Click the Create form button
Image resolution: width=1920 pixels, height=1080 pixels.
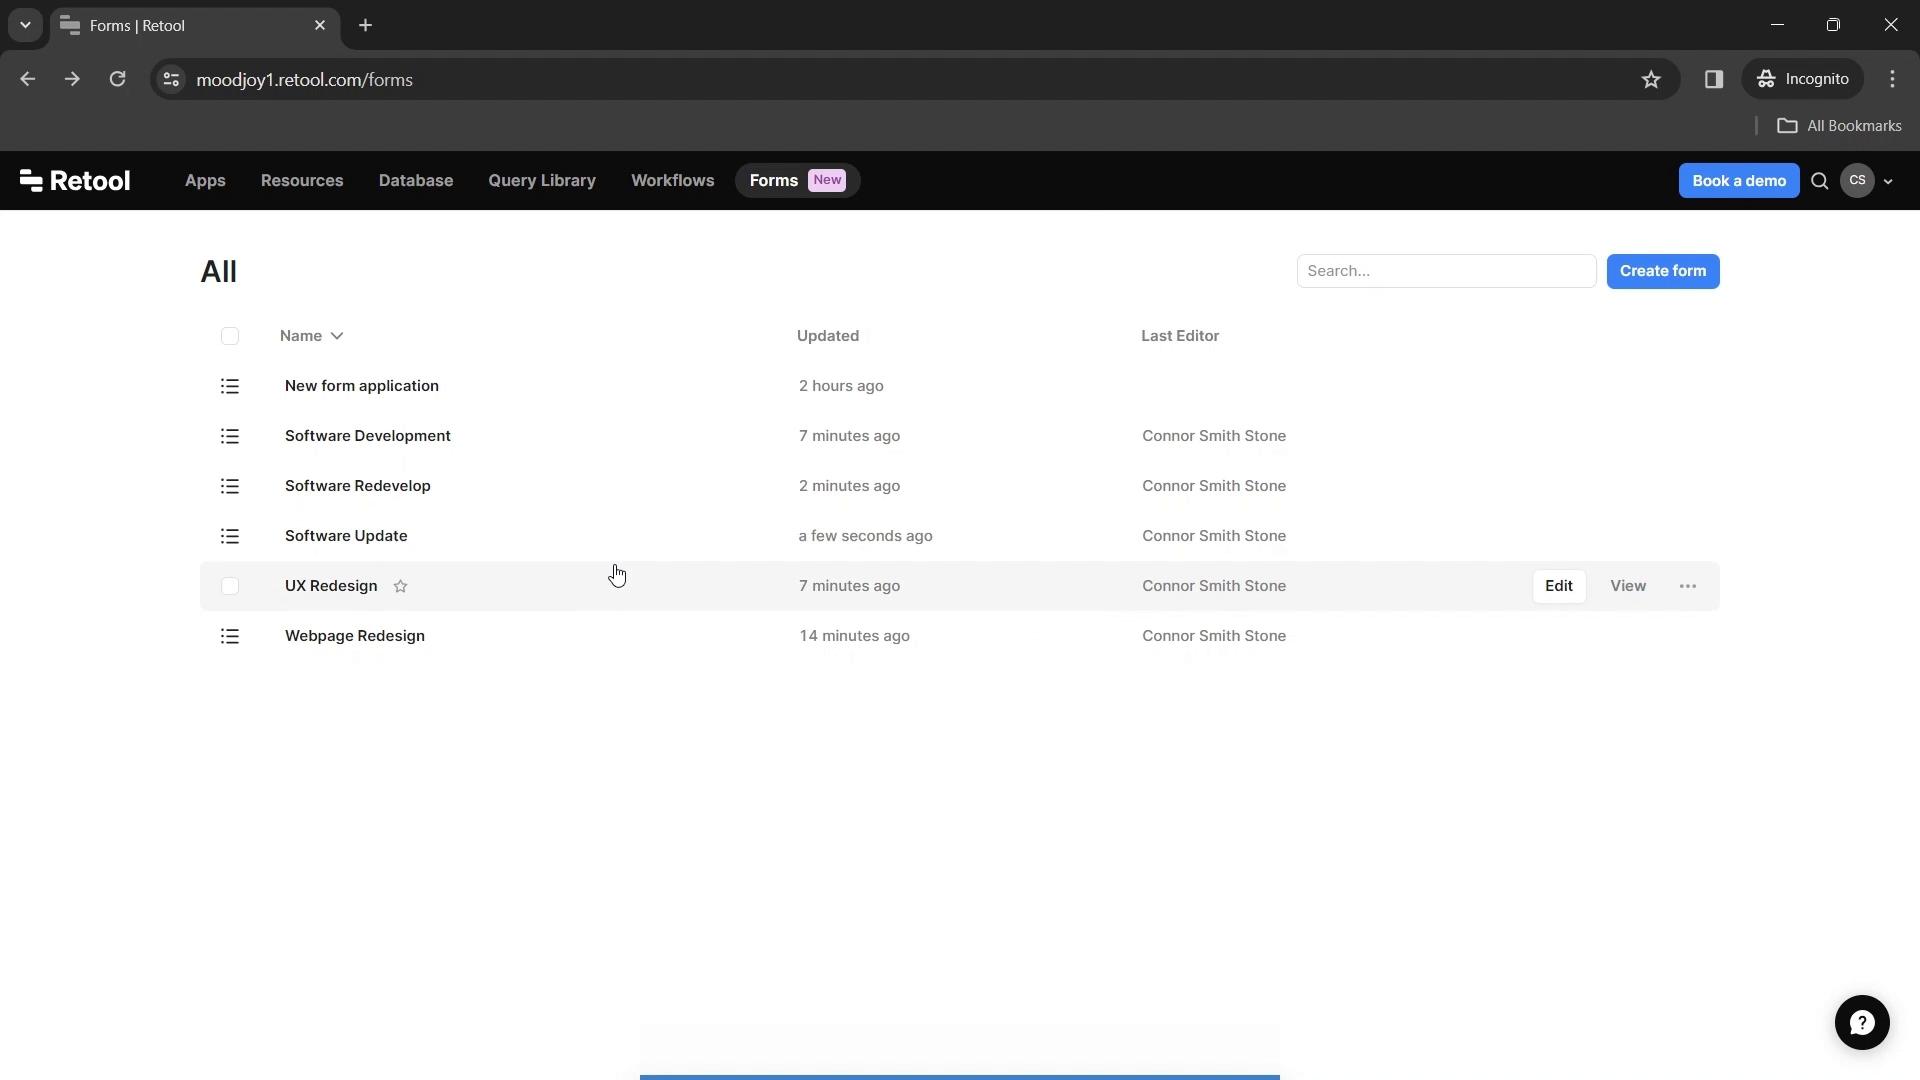click(1663, 270)
